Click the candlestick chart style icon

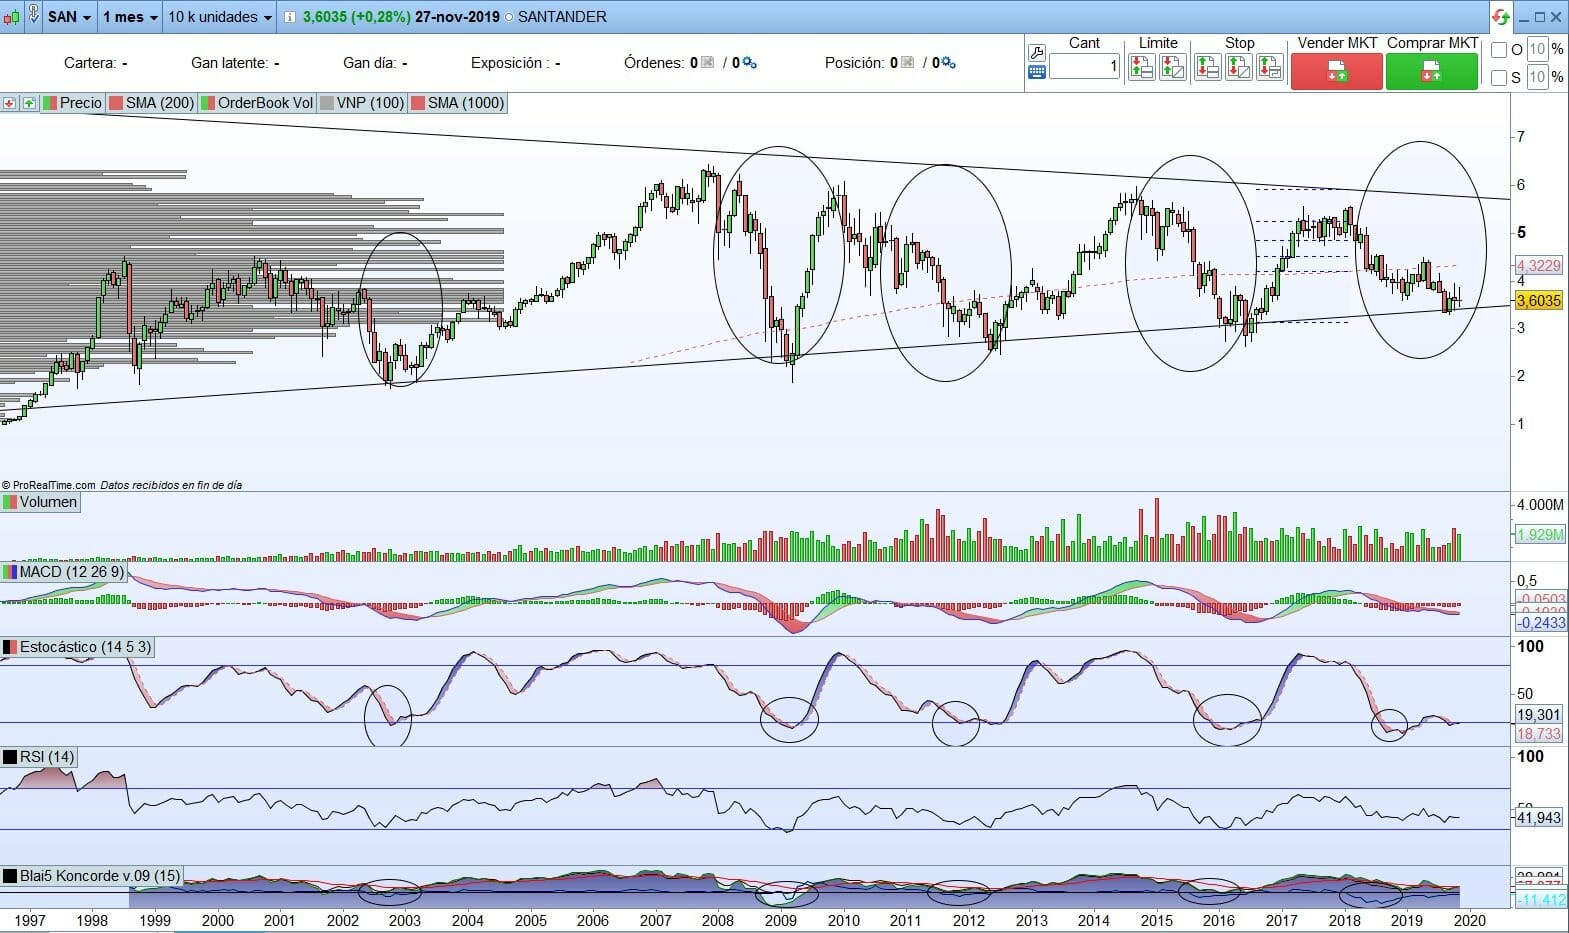tap(10, 17)
